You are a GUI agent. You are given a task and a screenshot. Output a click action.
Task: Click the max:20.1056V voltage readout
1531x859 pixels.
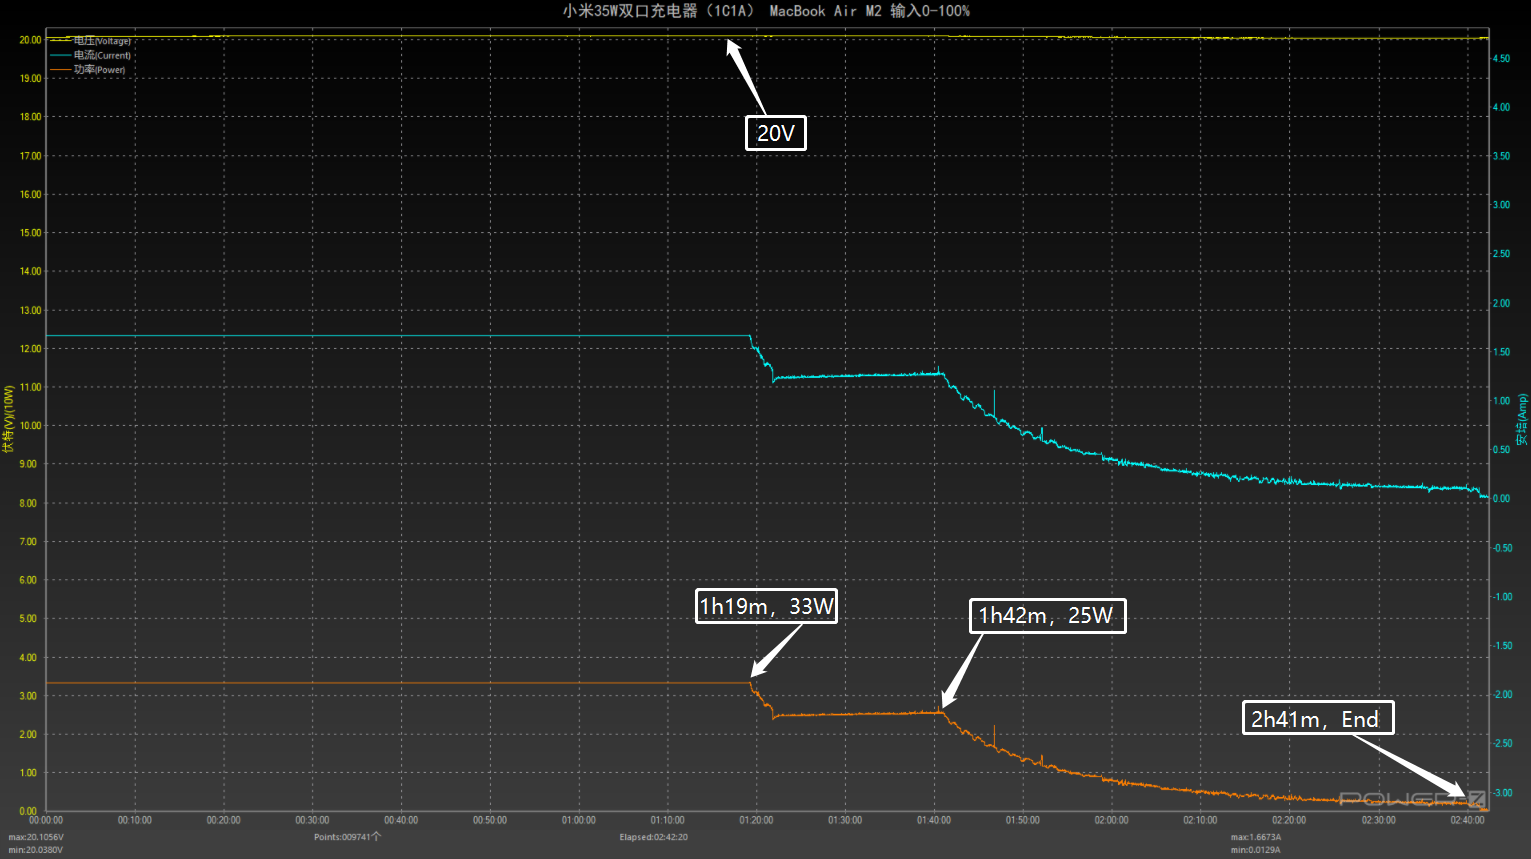pyautogui.click(x=36, y=837)
